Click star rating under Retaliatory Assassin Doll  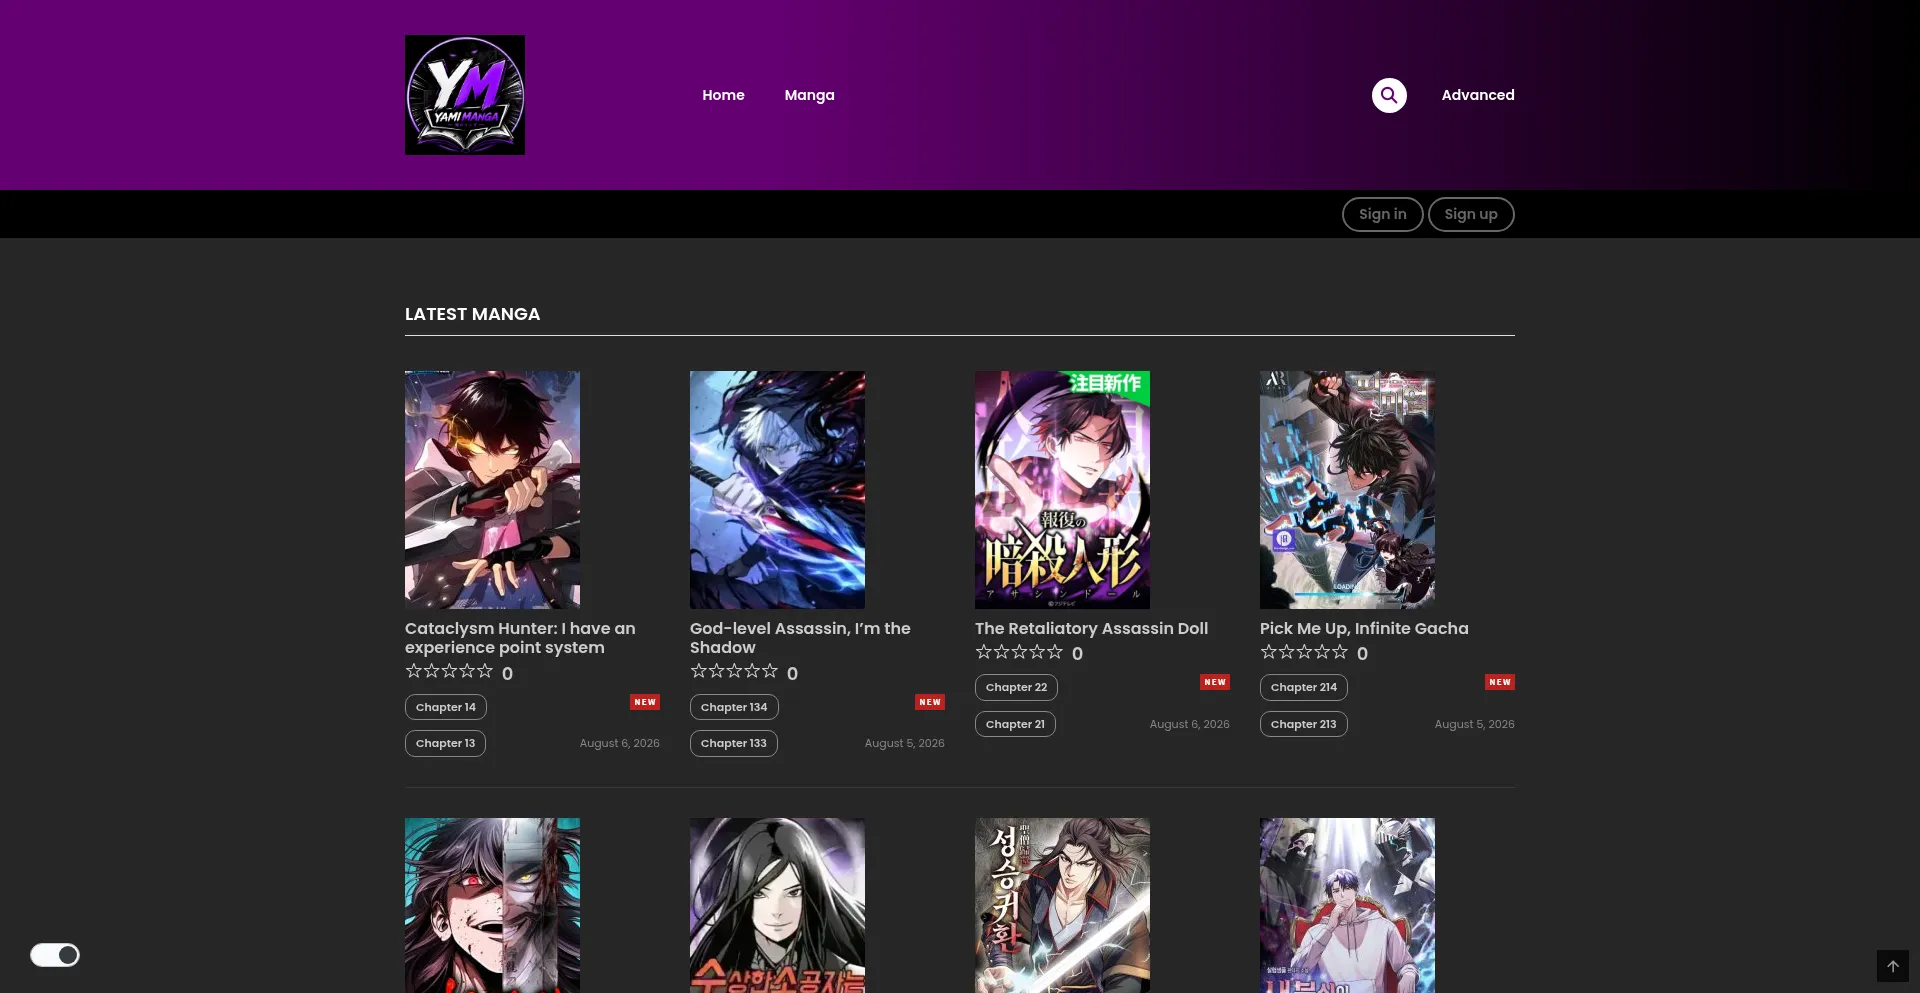[1019, 652]
